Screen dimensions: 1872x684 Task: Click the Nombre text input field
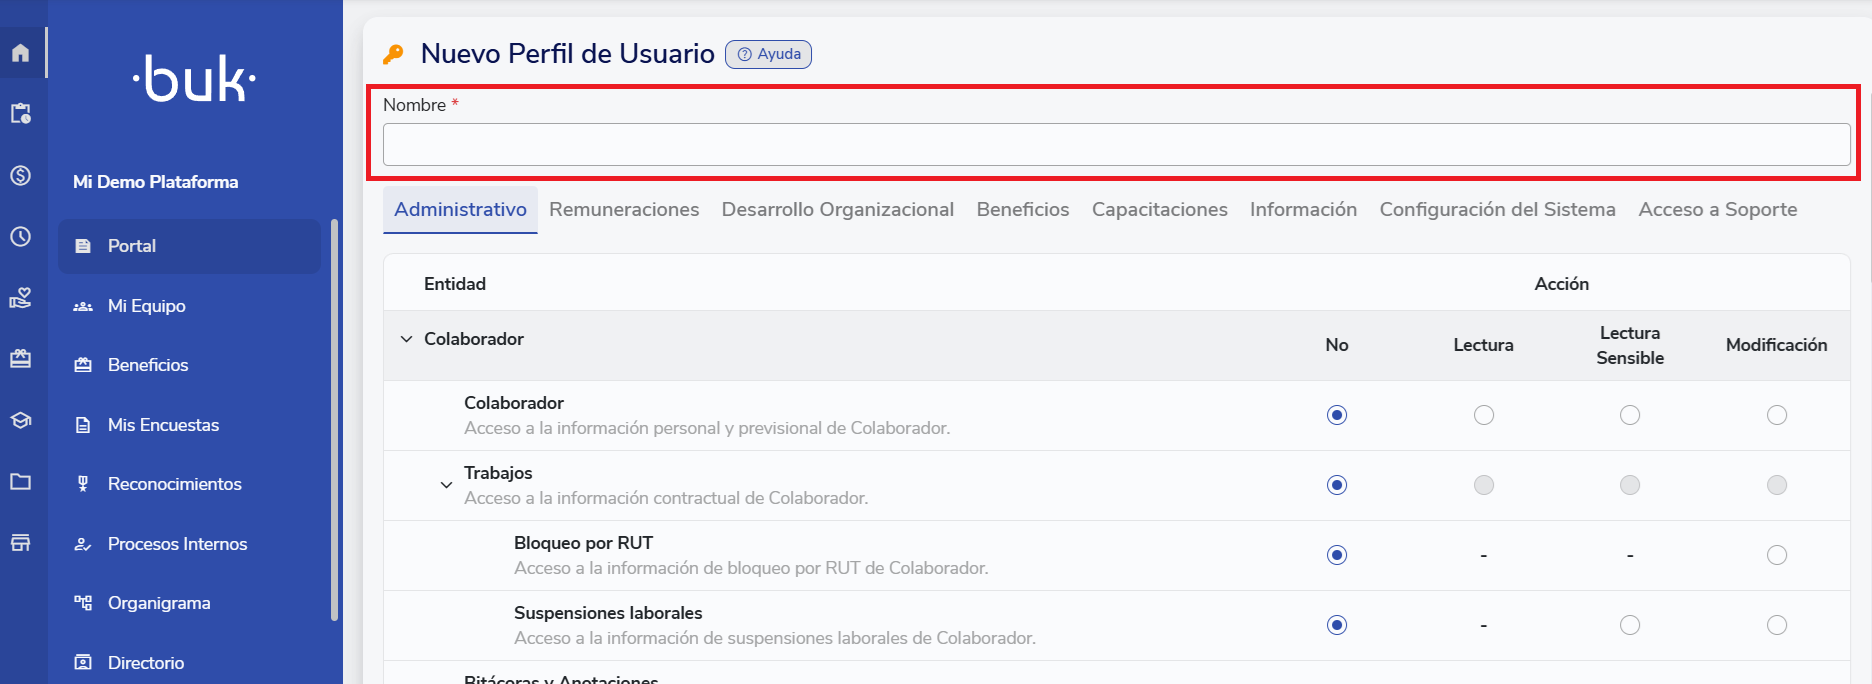click(1115, 145)
